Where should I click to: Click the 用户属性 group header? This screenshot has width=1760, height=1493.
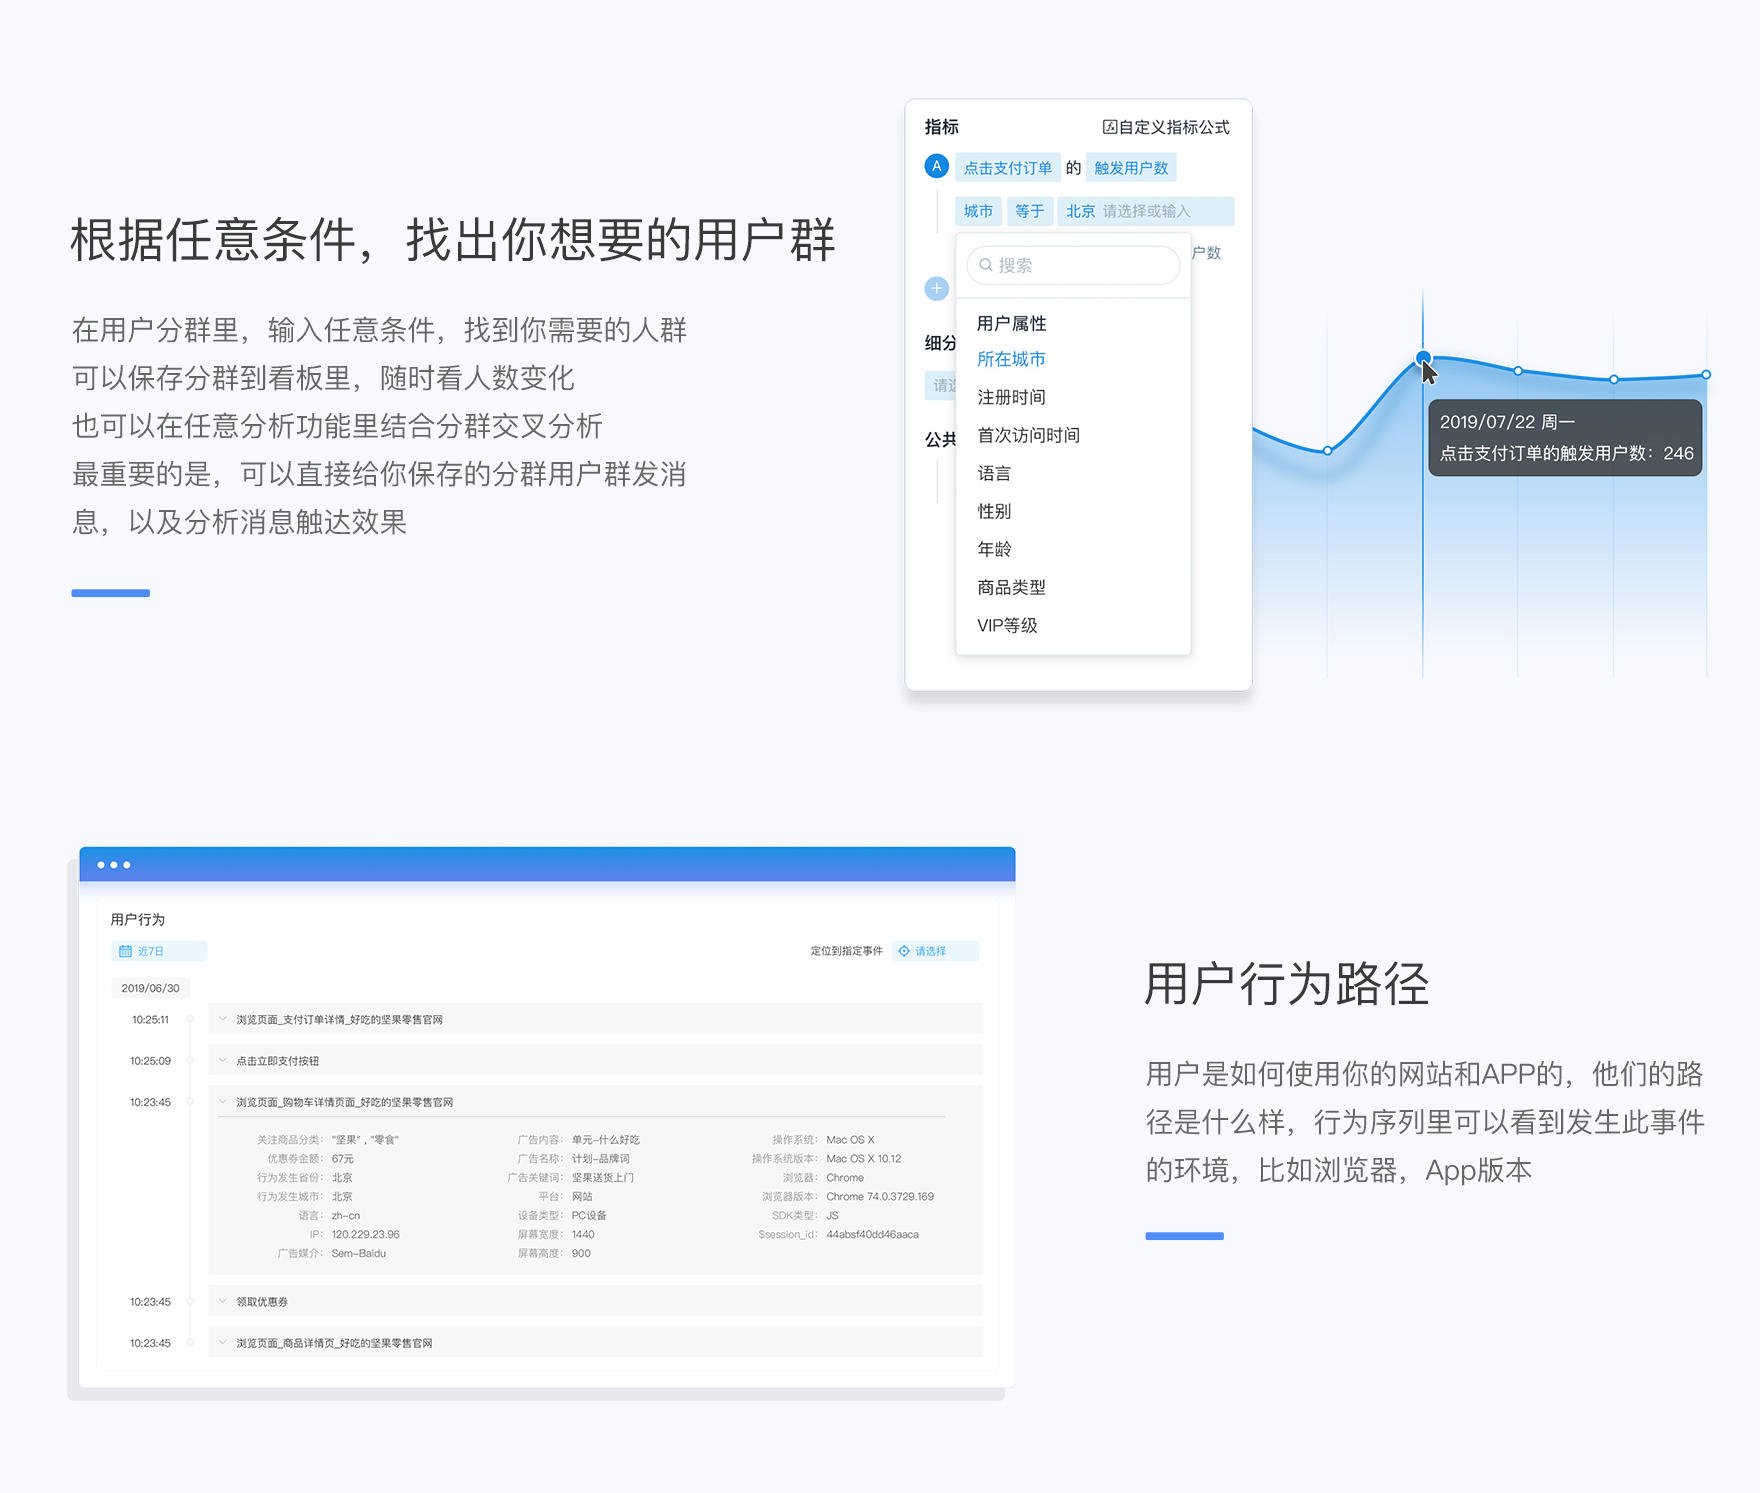[1011, 323]
